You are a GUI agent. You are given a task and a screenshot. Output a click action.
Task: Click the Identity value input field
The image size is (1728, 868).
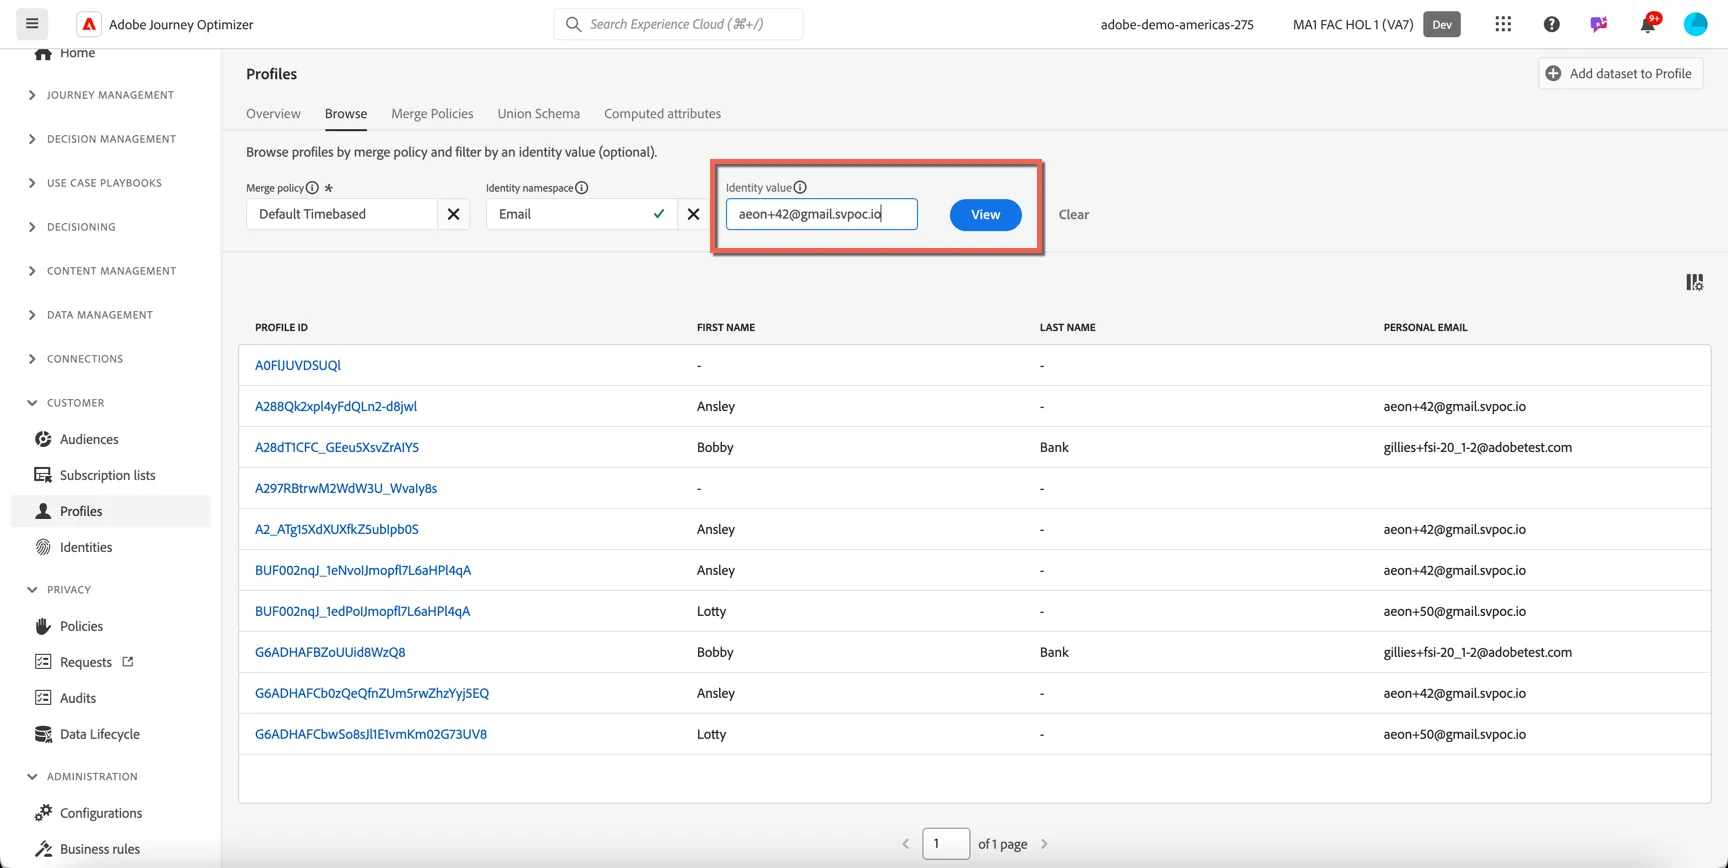point(821,214)
